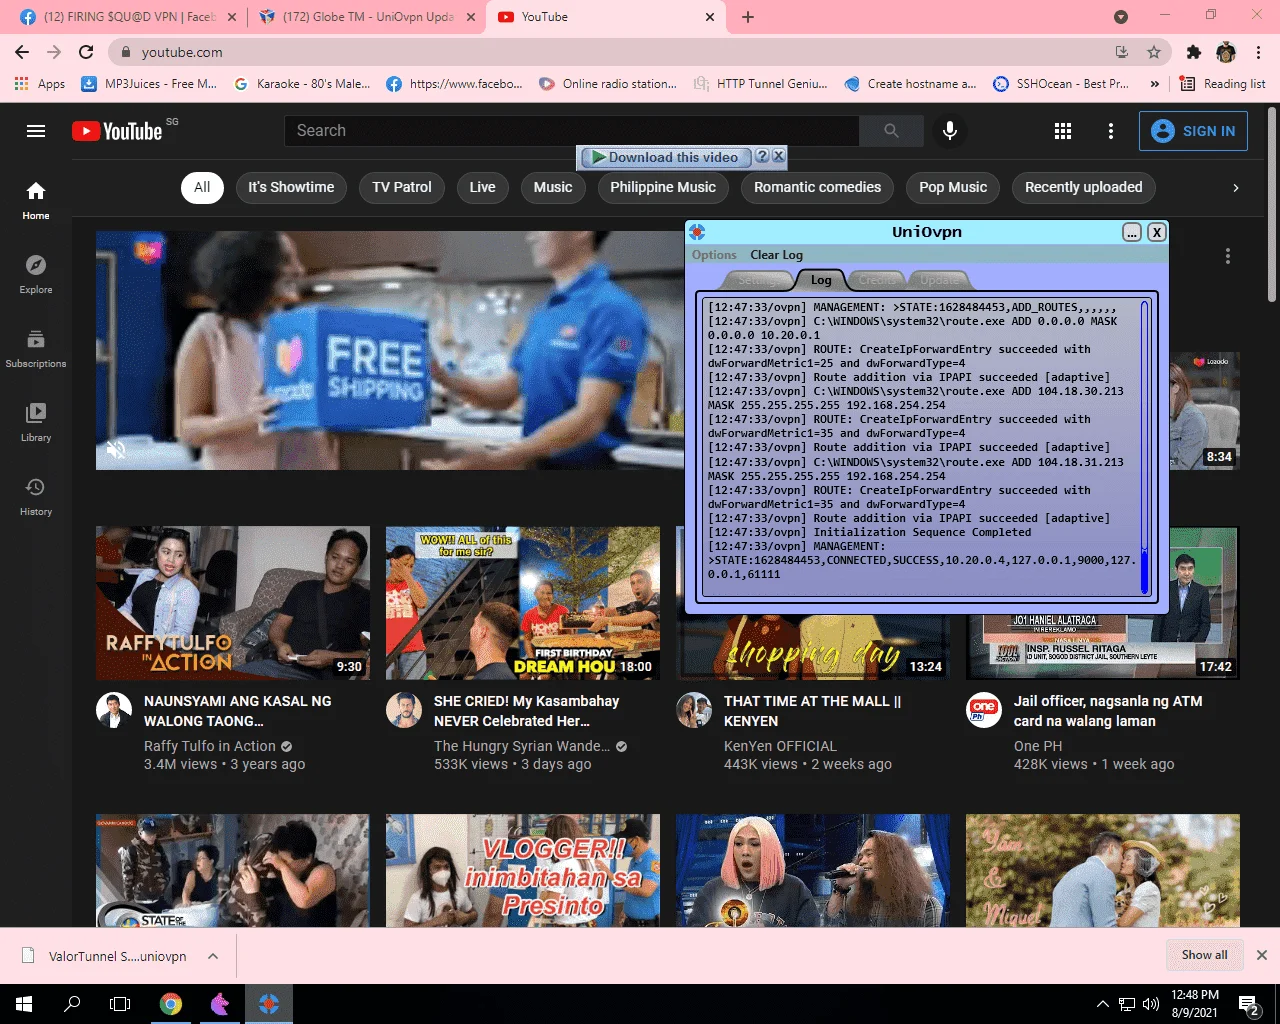The height and width of the screenshot is (1024, 1280).
Task: Select the TV Patrol chip
Action: [402, 187]
